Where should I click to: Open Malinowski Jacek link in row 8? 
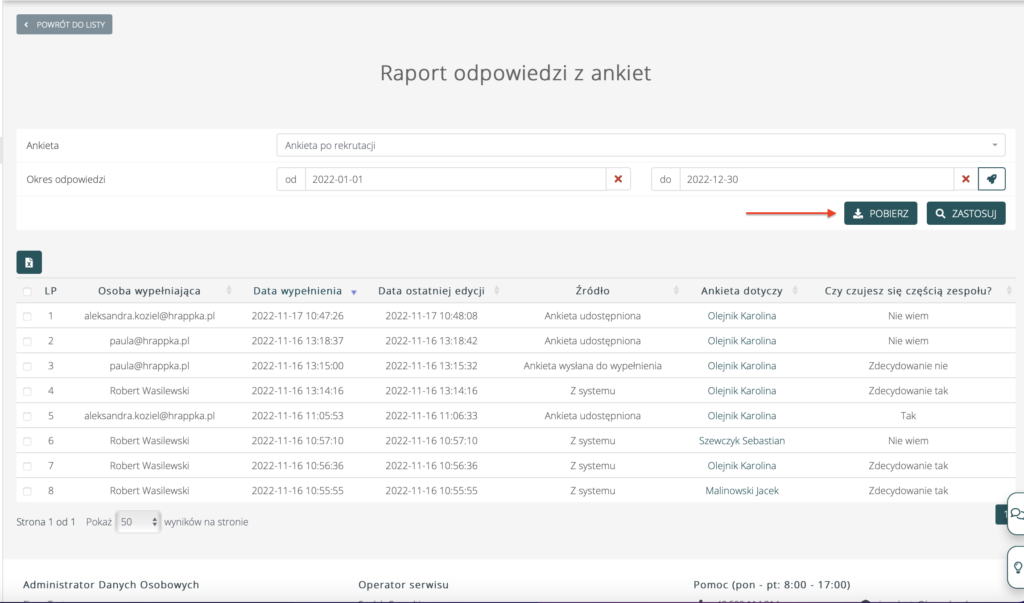point(741,490)
